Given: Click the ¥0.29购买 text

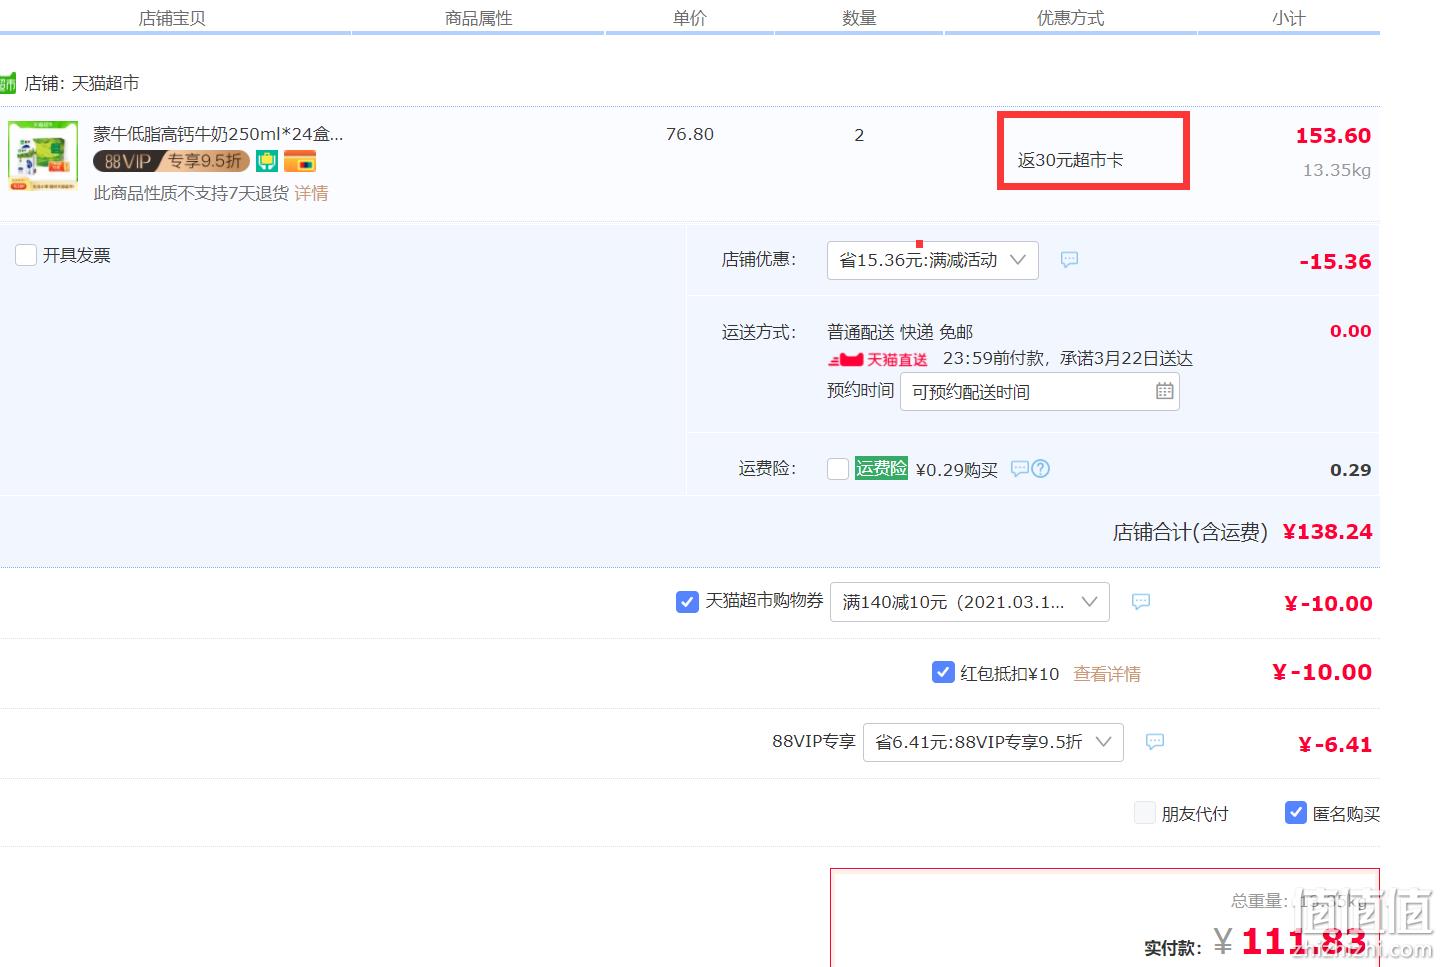Looking at the screenshot, I should coord(957,469).
